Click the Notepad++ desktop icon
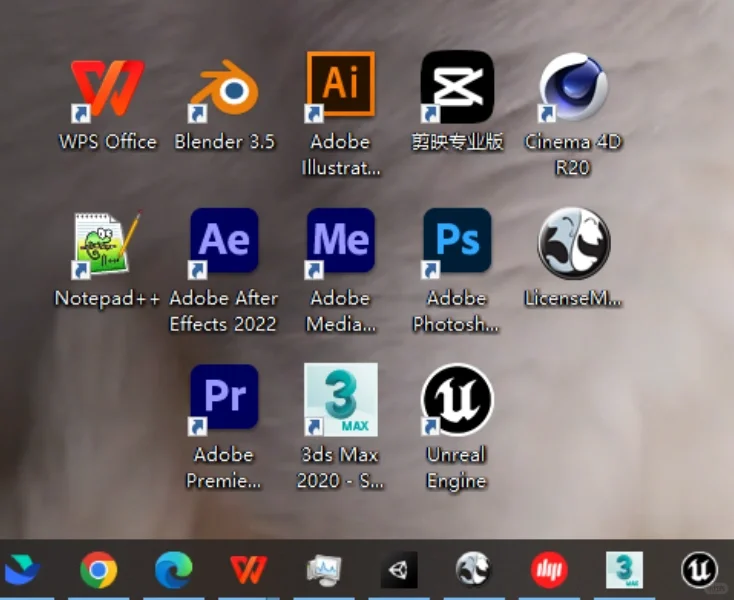The image size is (734, 600). 107,243
